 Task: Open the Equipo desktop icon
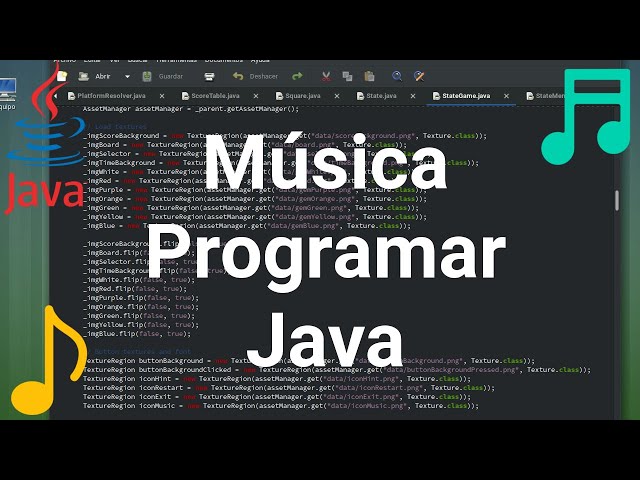(x=8, y=94)
